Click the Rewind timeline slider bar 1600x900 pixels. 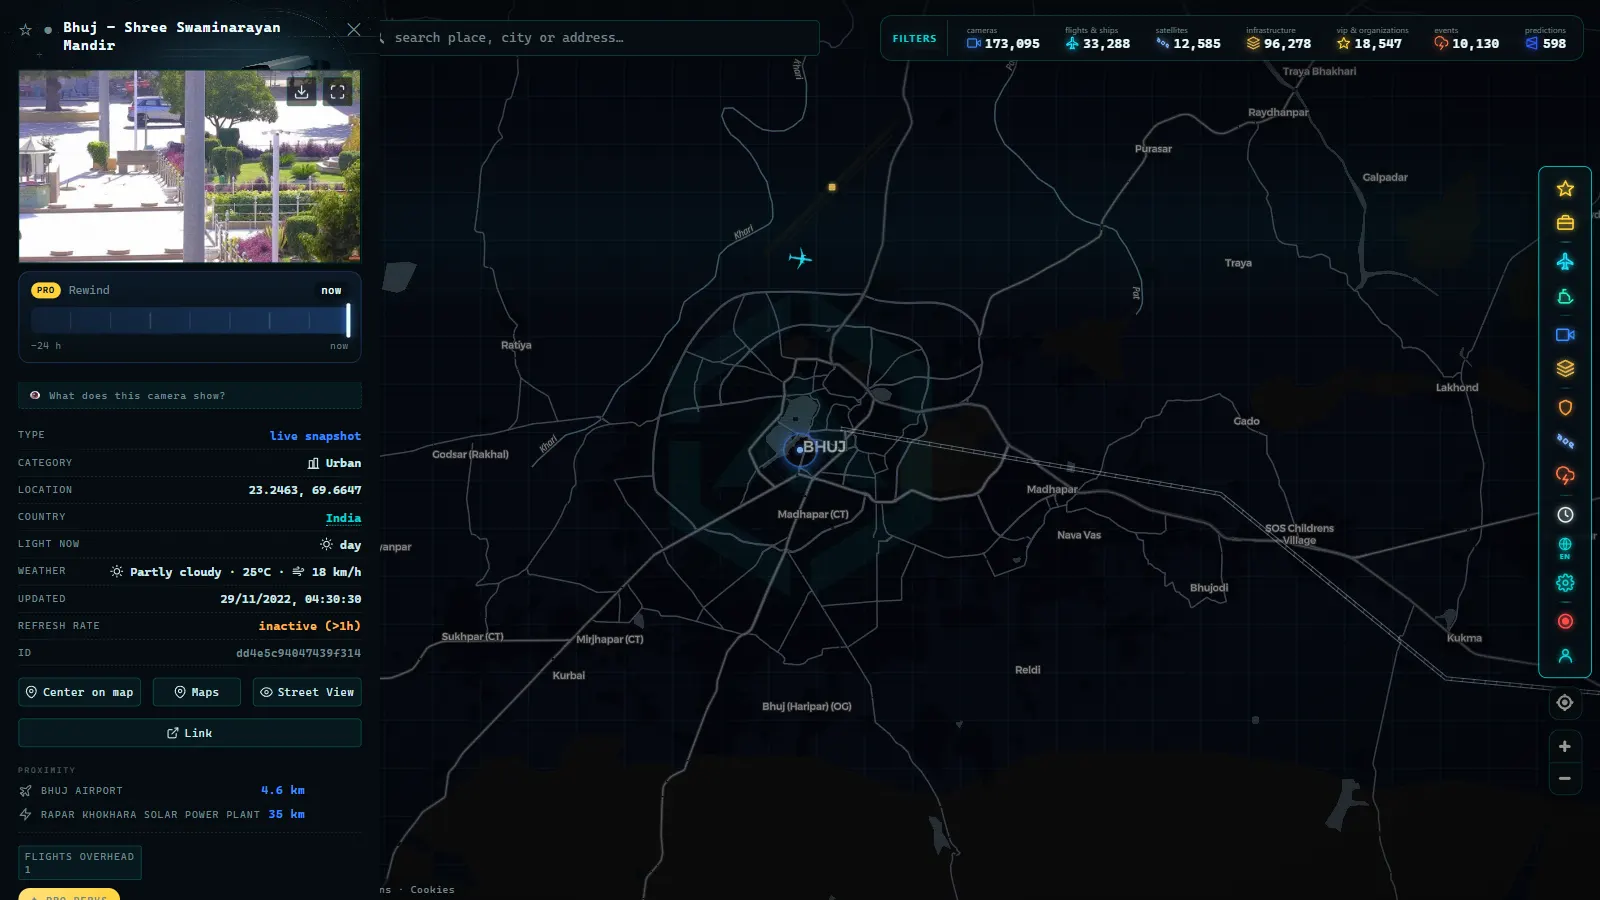[x=190, y=320]
